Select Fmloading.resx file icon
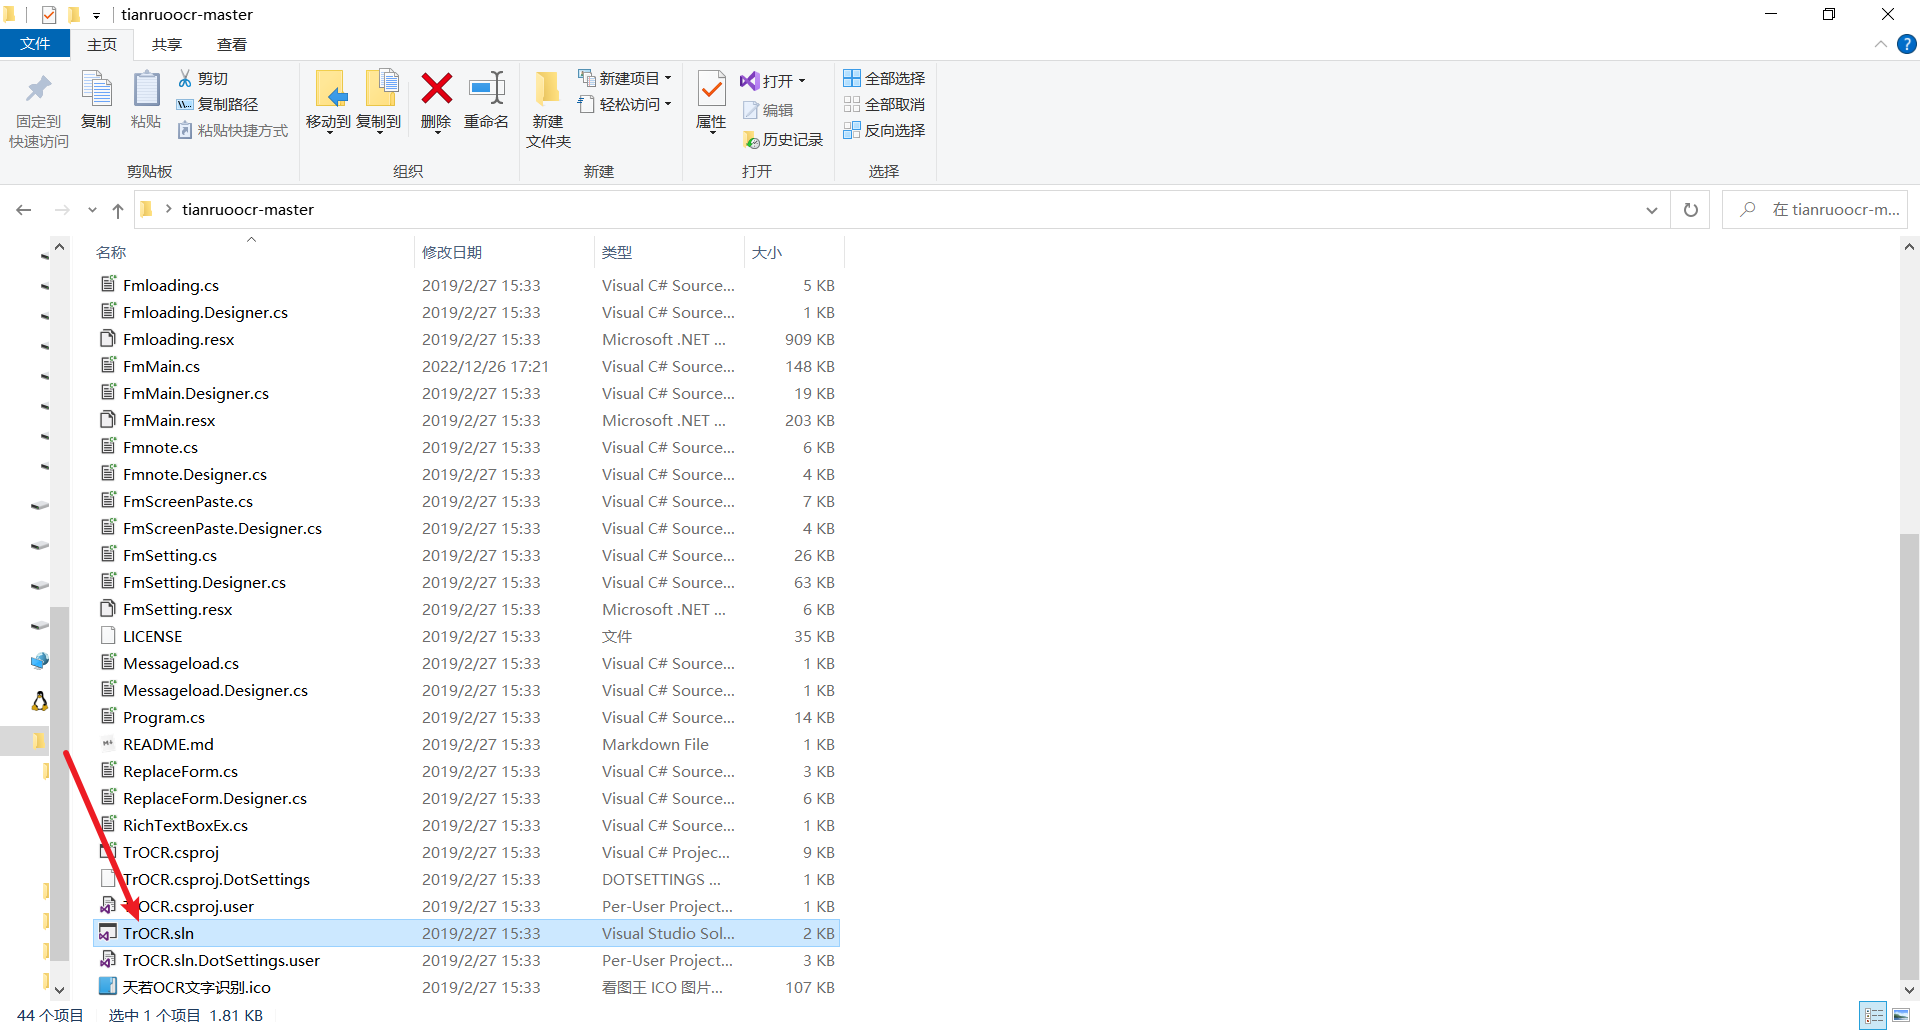Screen dimensions: 1920x1030 coord(108,339)
